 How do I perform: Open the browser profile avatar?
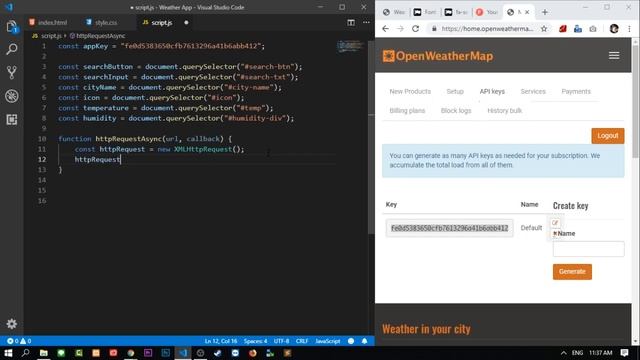click(614, 29)
